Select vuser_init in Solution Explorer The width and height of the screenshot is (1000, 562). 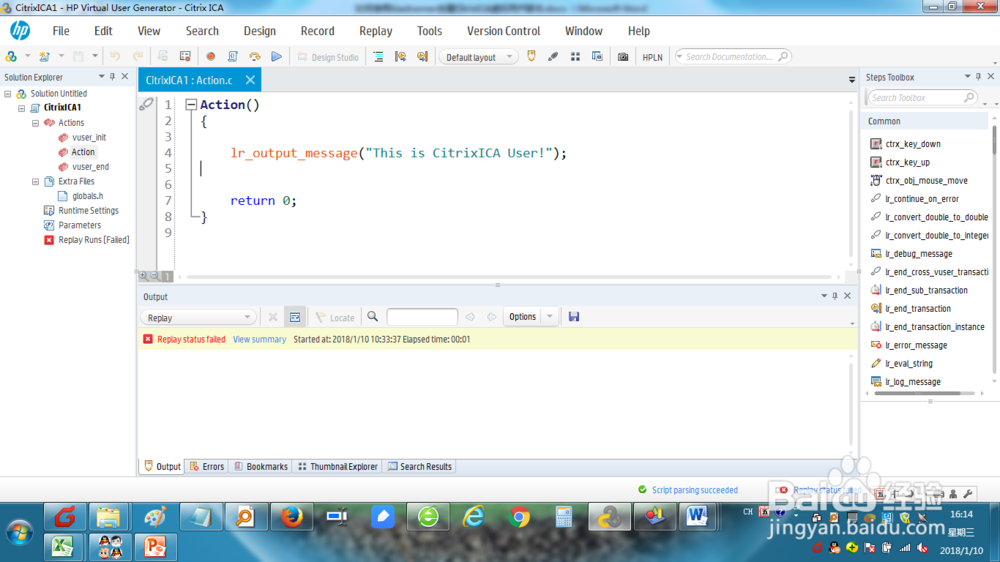tap(89, 137)
